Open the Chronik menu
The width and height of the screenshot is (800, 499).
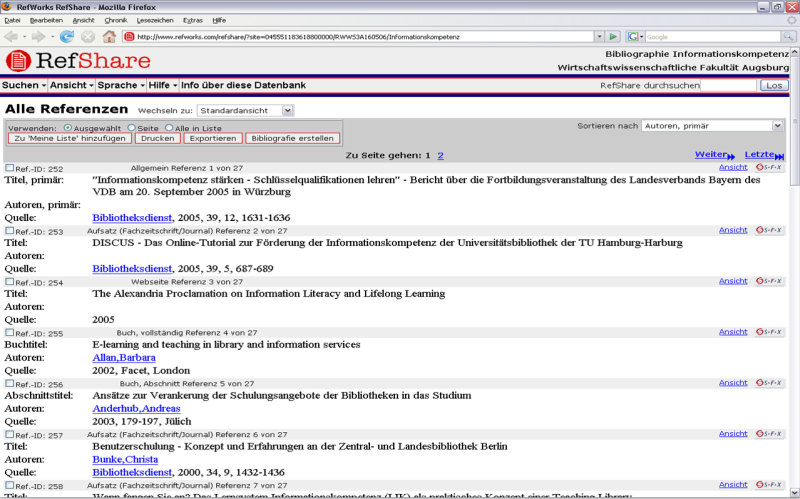116,20
